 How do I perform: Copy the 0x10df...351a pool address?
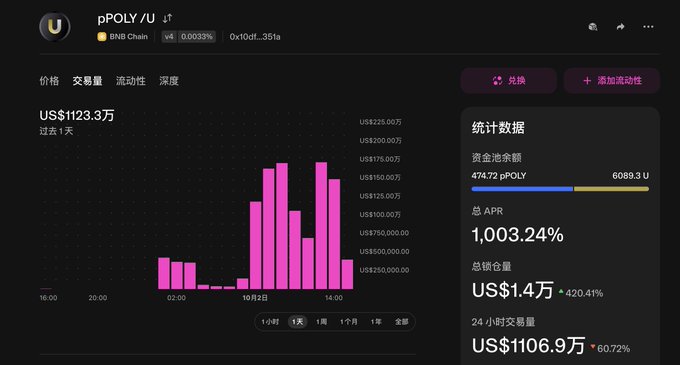coord(255,37)
